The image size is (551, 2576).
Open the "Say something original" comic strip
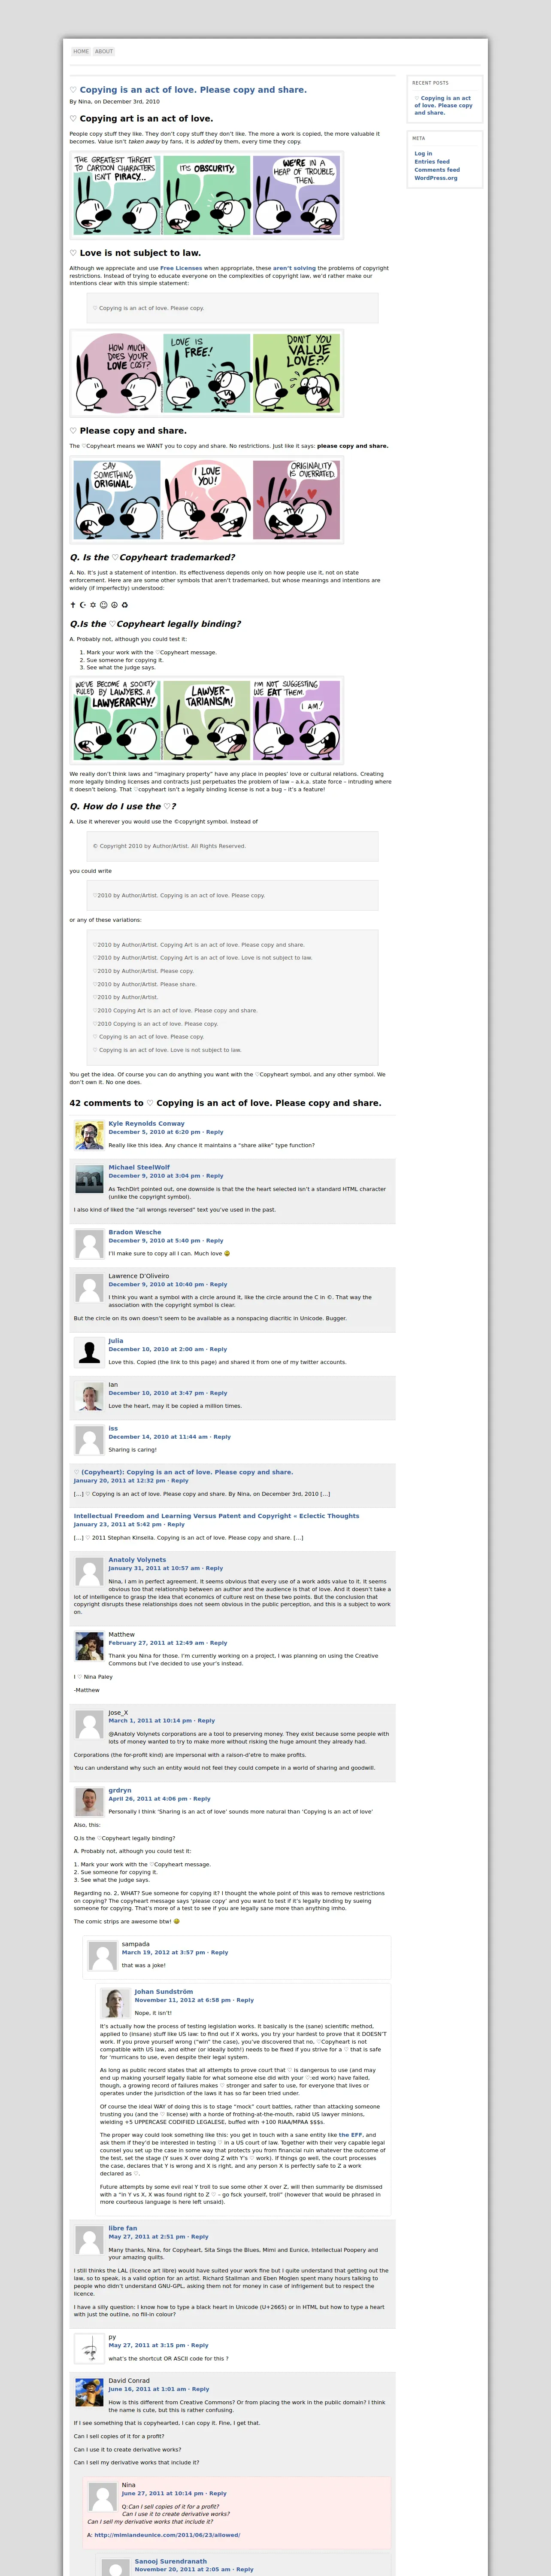point(207,500)
